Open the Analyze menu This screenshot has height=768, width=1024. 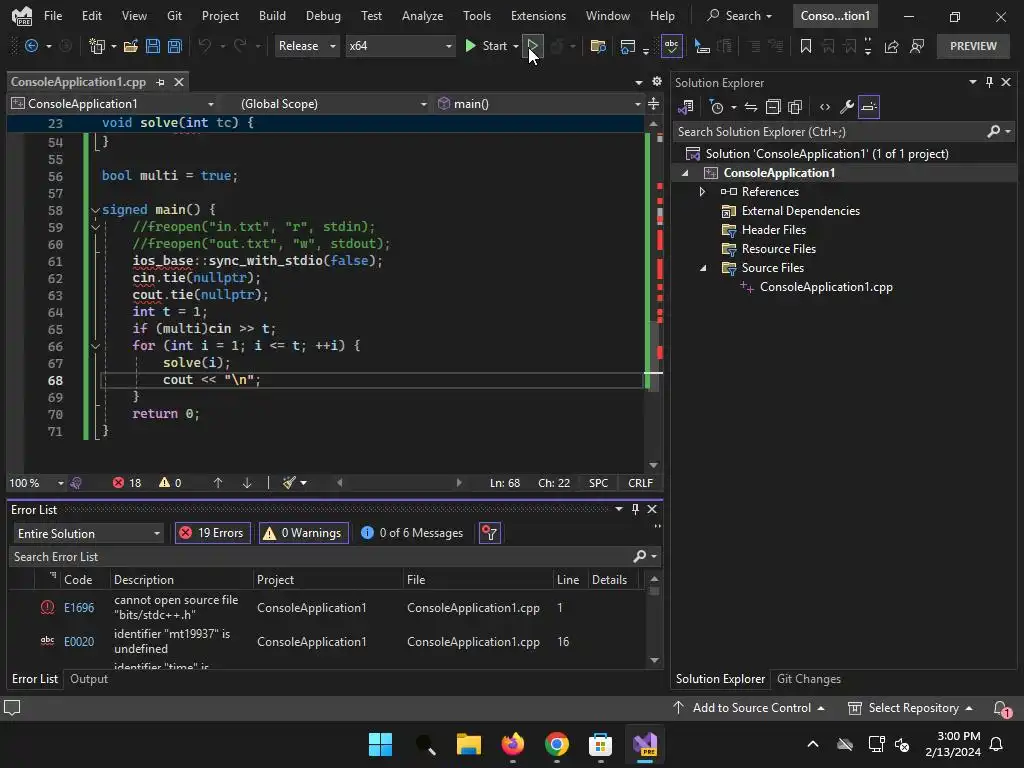tap(422, 16)
